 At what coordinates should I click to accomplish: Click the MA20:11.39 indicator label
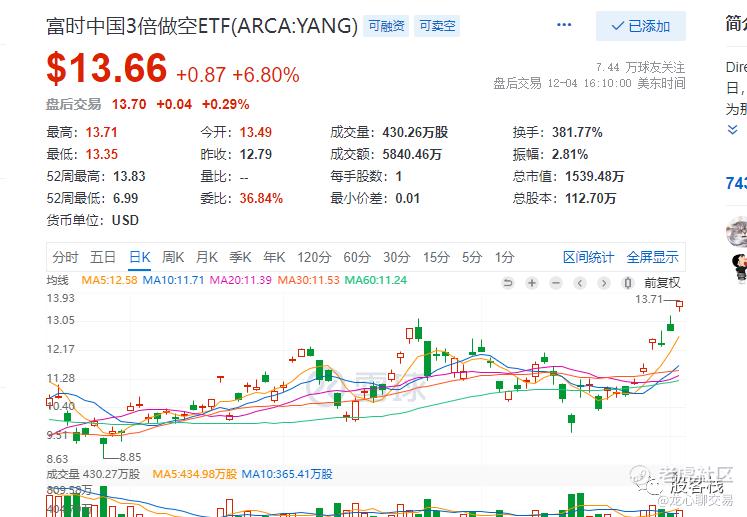coord(241,280)
